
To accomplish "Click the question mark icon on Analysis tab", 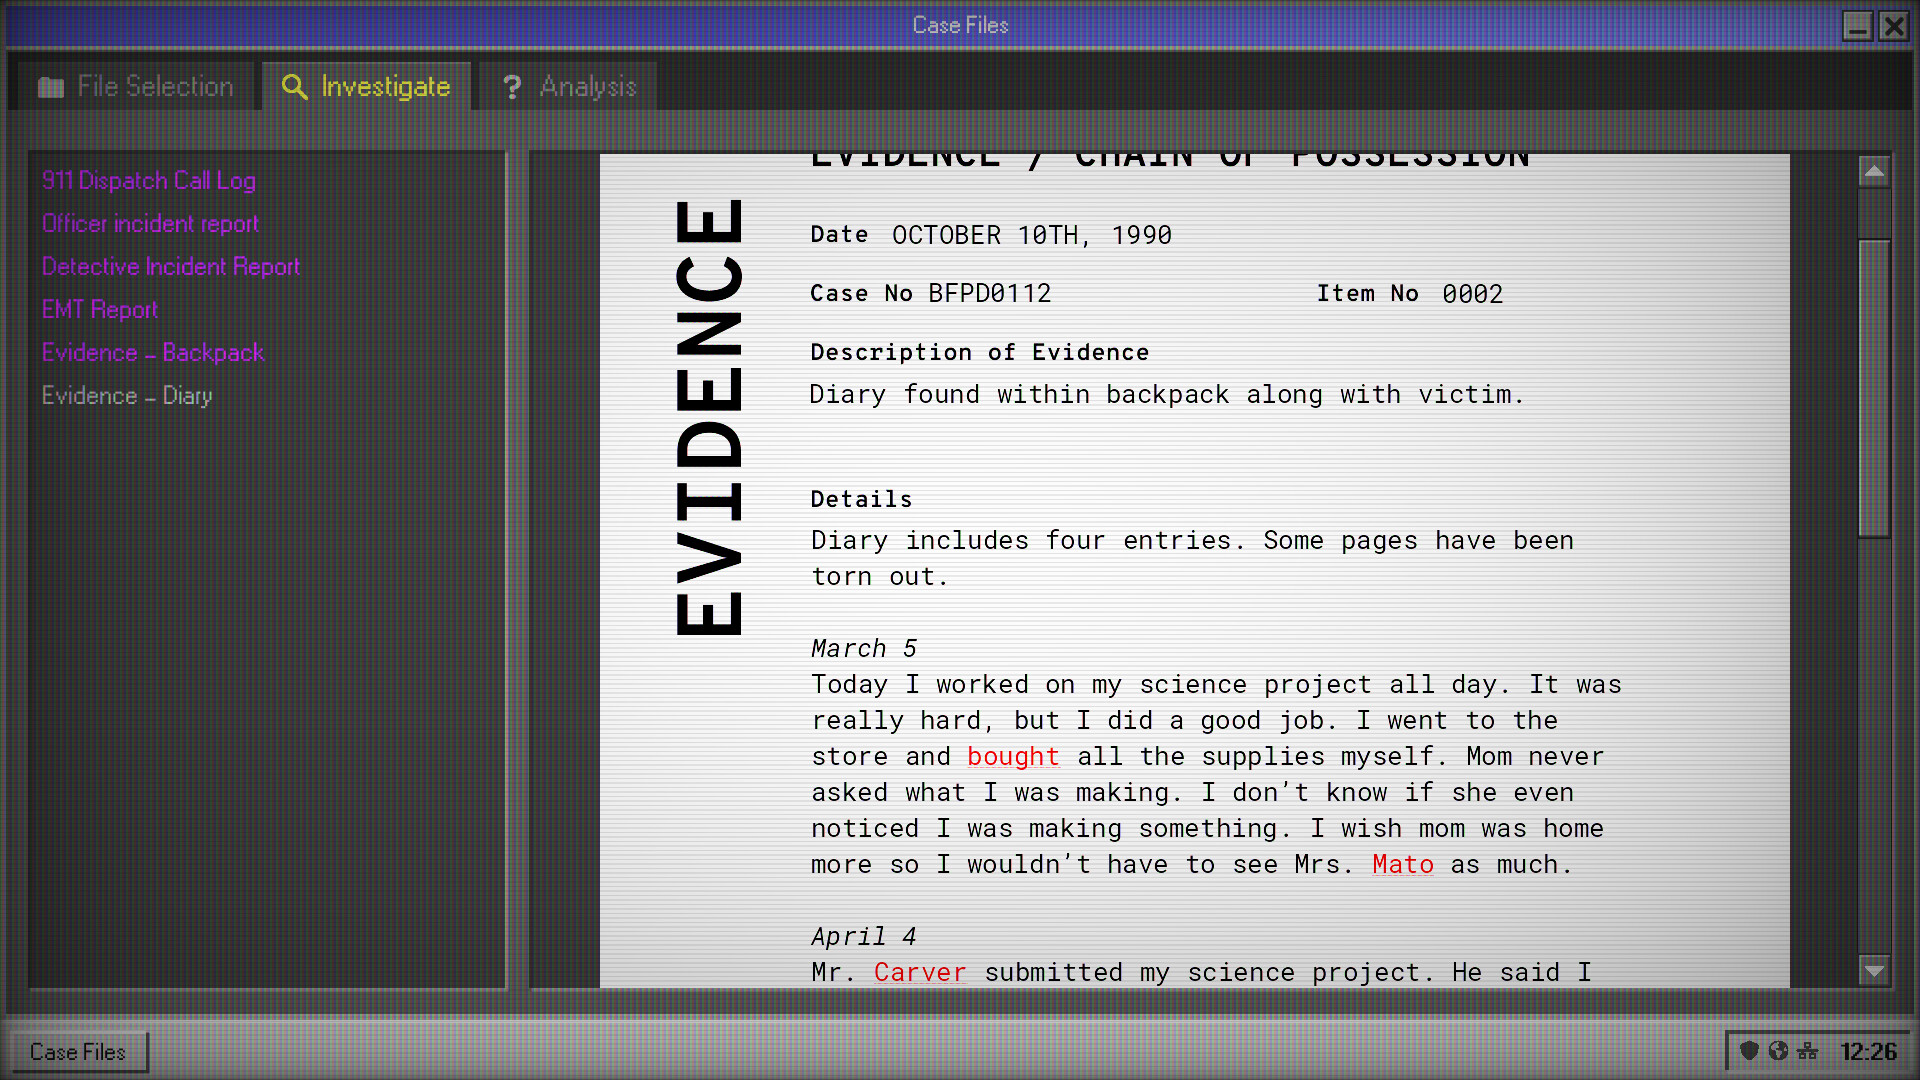I will coord(512,87).
